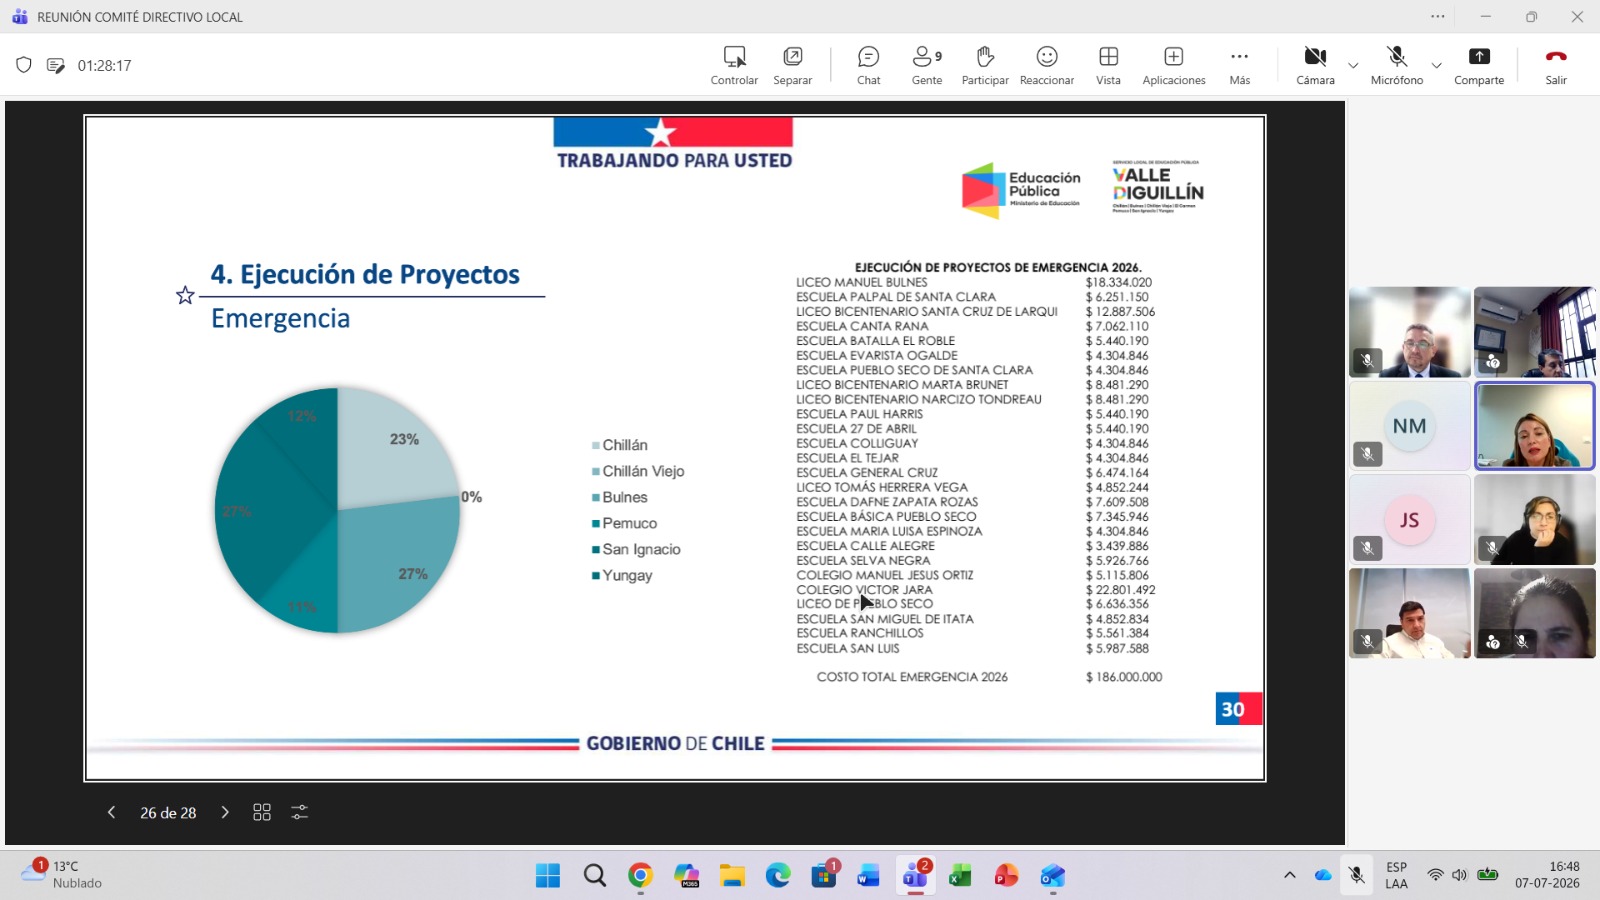Click Comparte to share screen
This screenshot has height=900, width=1600.
click(x=1479, y=65)
